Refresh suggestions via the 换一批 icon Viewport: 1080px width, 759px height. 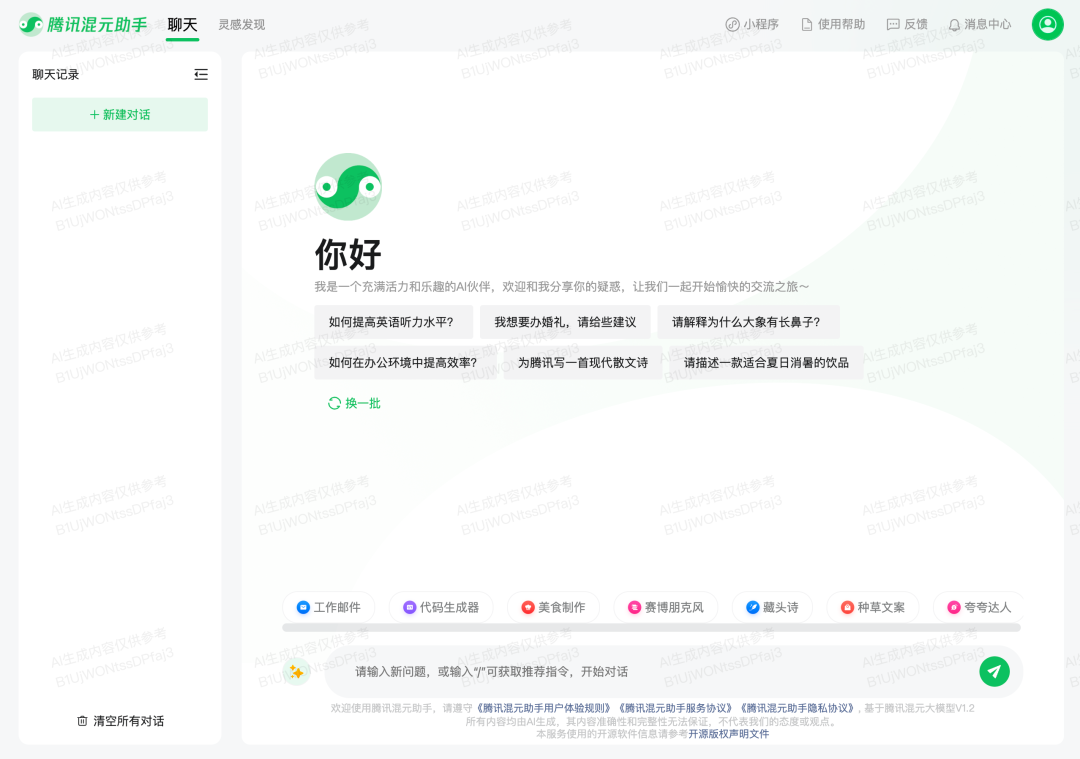(333, 403)
